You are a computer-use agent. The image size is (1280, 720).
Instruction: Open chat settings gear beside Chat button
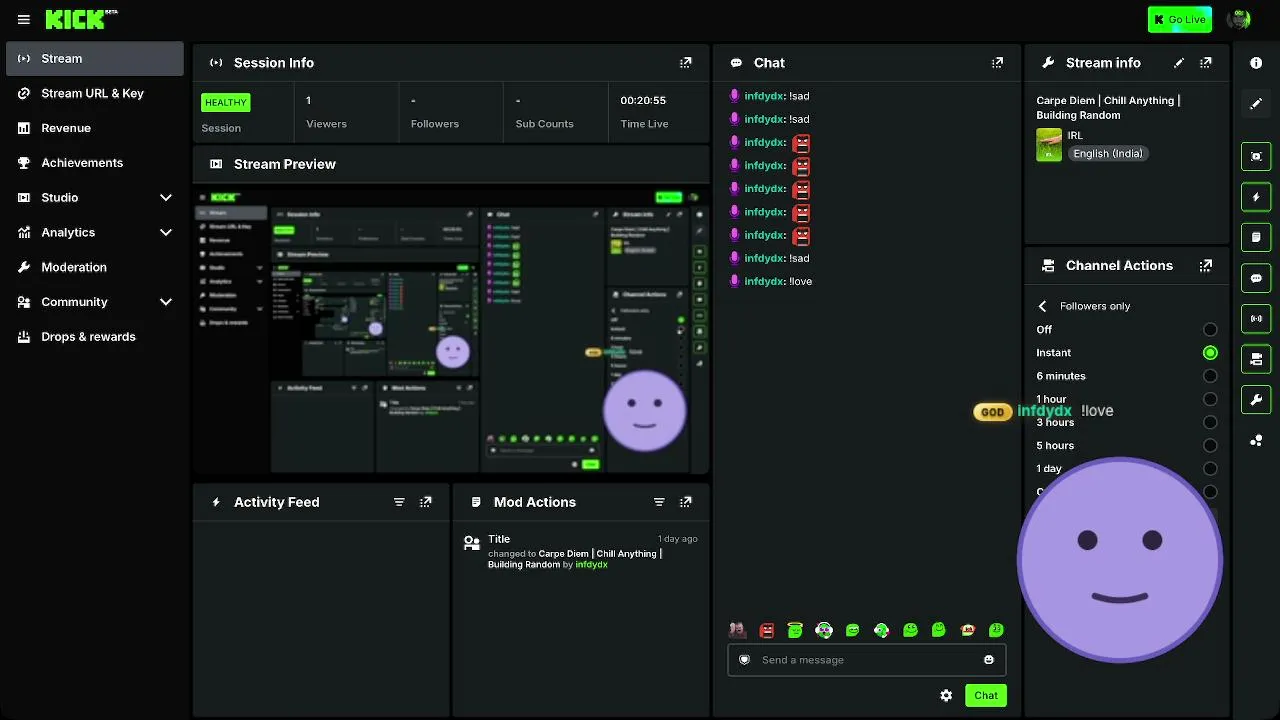point(946,696)
